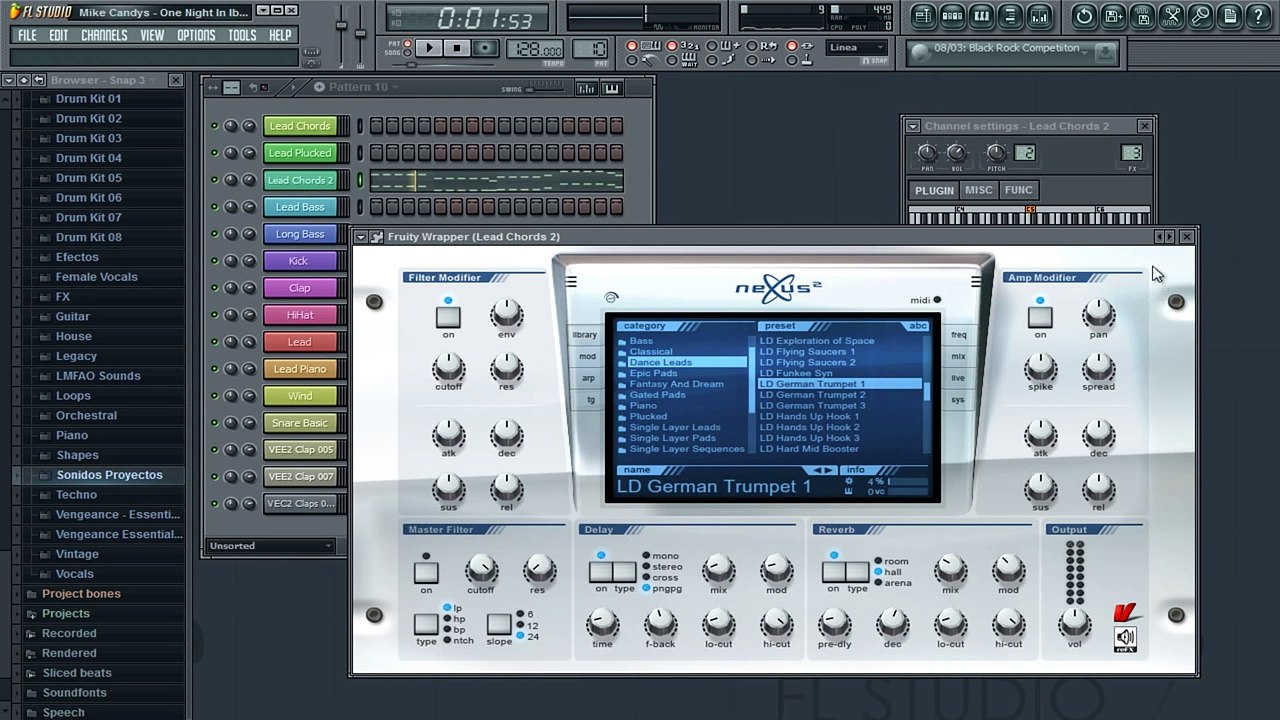Open the browser view toolbar icon
The height and width of the screenshot is (720, 1280).
[1010, 16]
